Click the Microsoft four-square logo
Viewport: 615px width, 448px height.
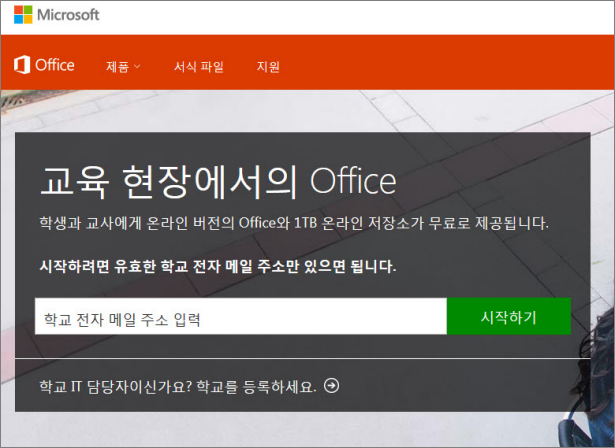point(23,15)
